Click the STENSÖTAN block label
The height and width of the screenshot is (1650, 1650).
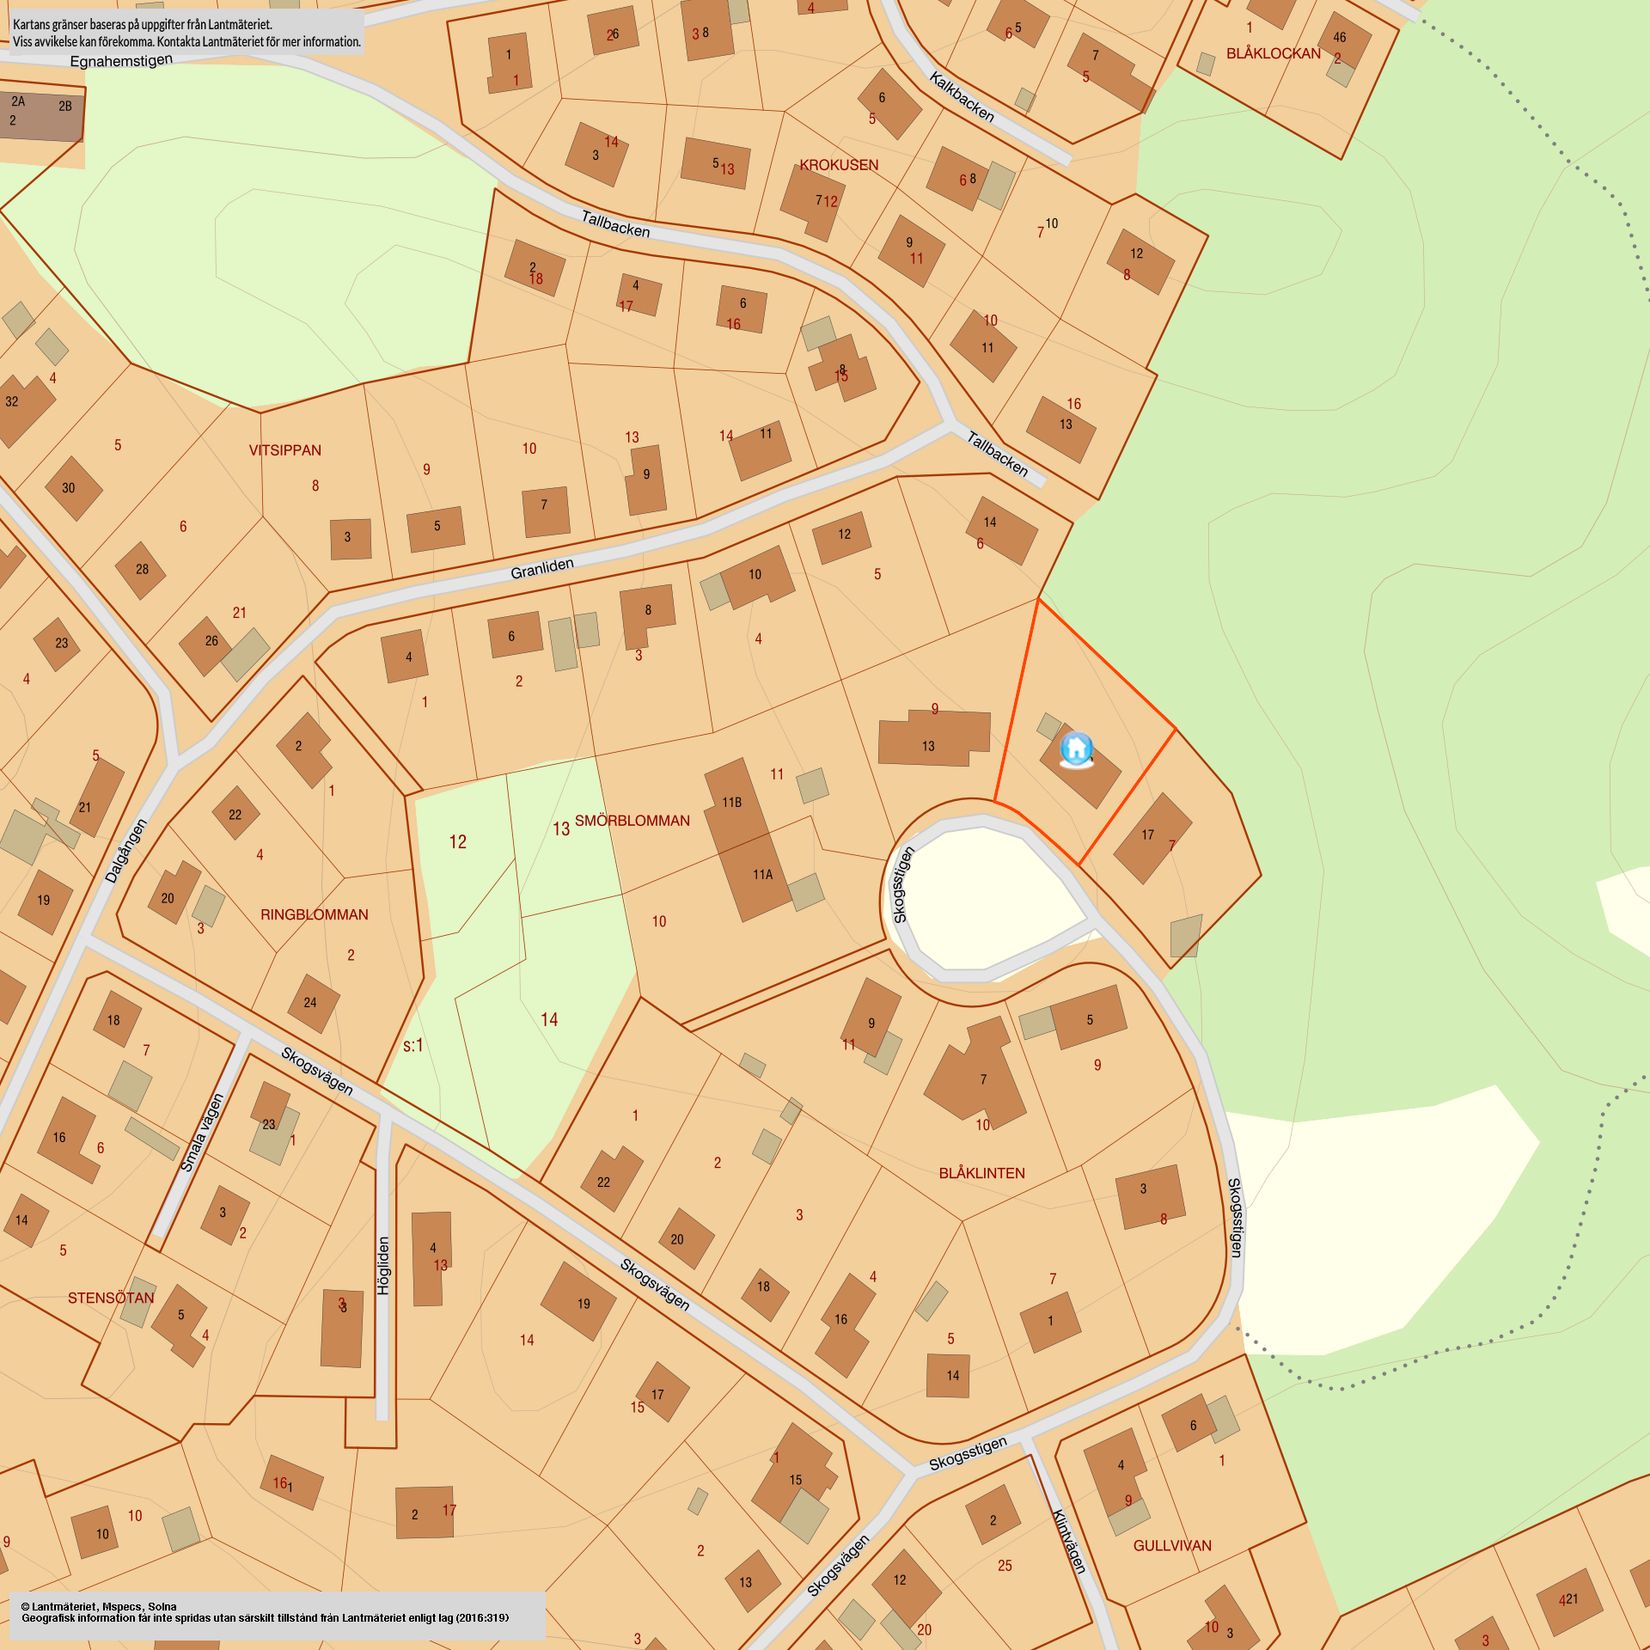click(111, 1298)
